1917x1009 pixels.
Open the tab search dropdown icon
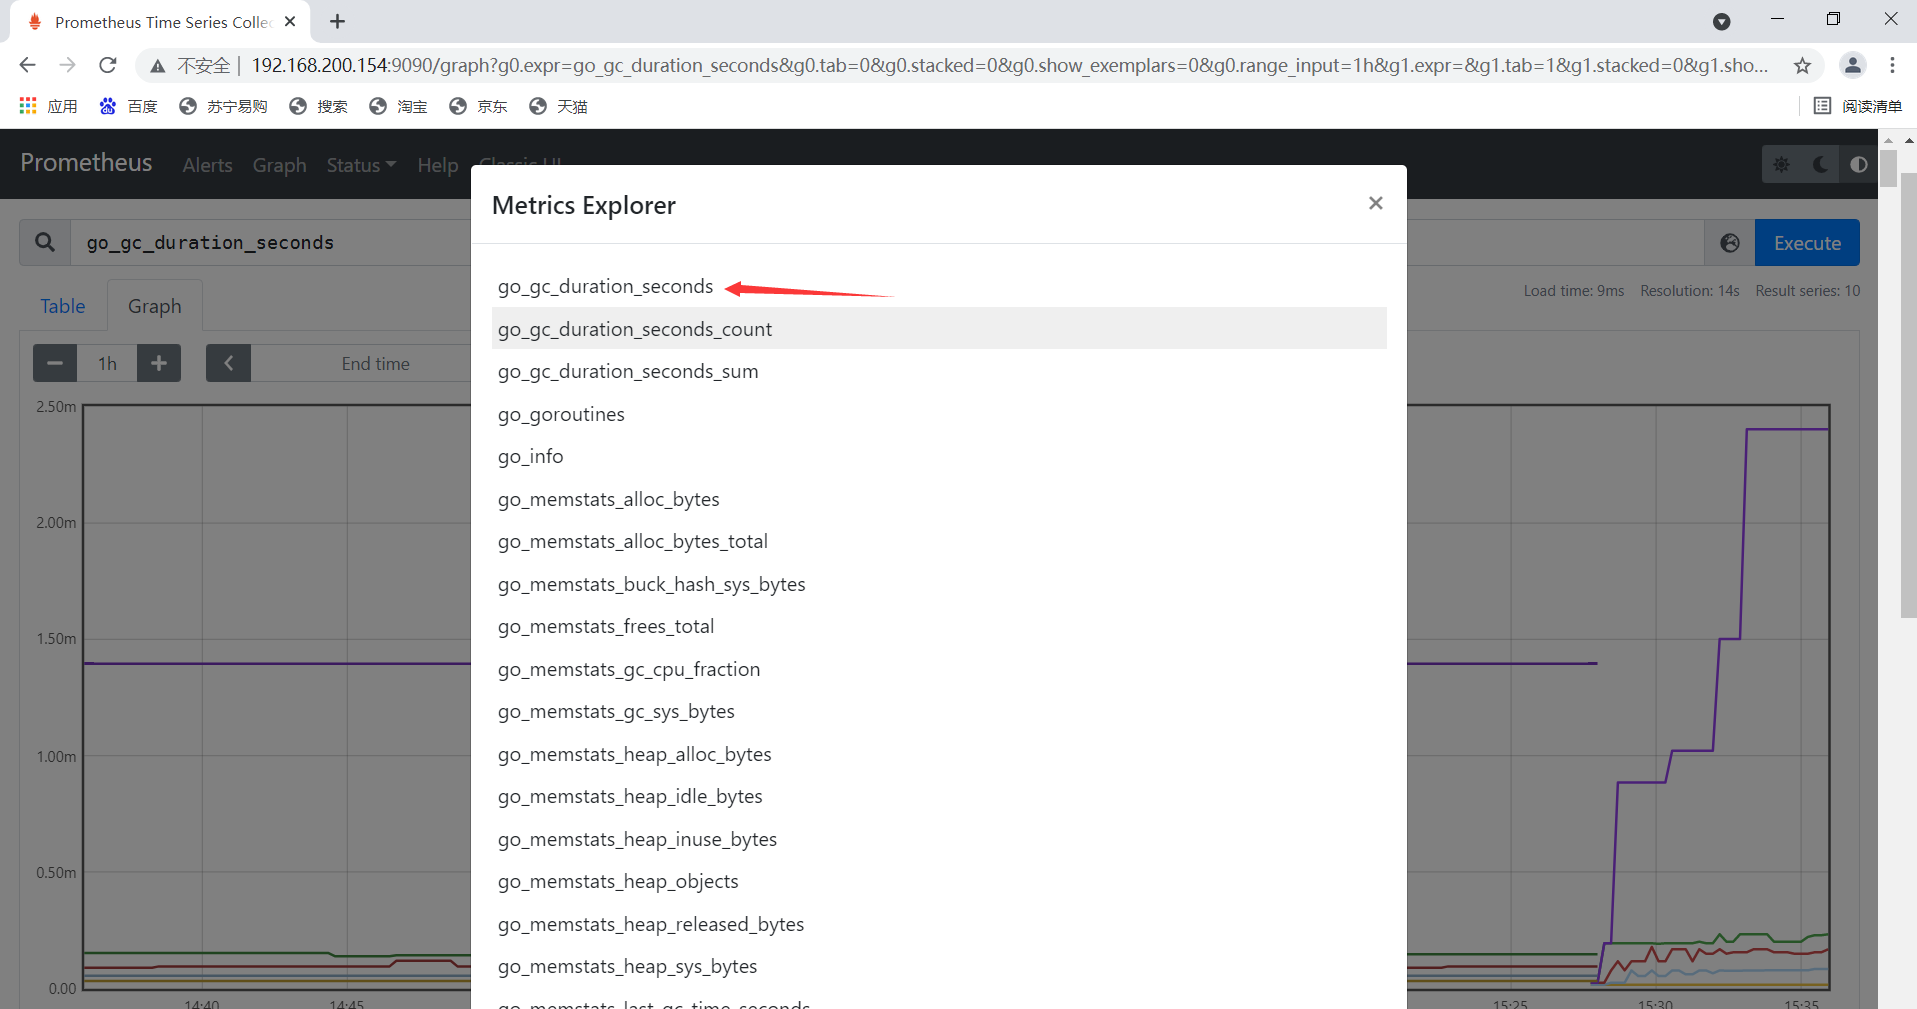(x=1721, y=21)
